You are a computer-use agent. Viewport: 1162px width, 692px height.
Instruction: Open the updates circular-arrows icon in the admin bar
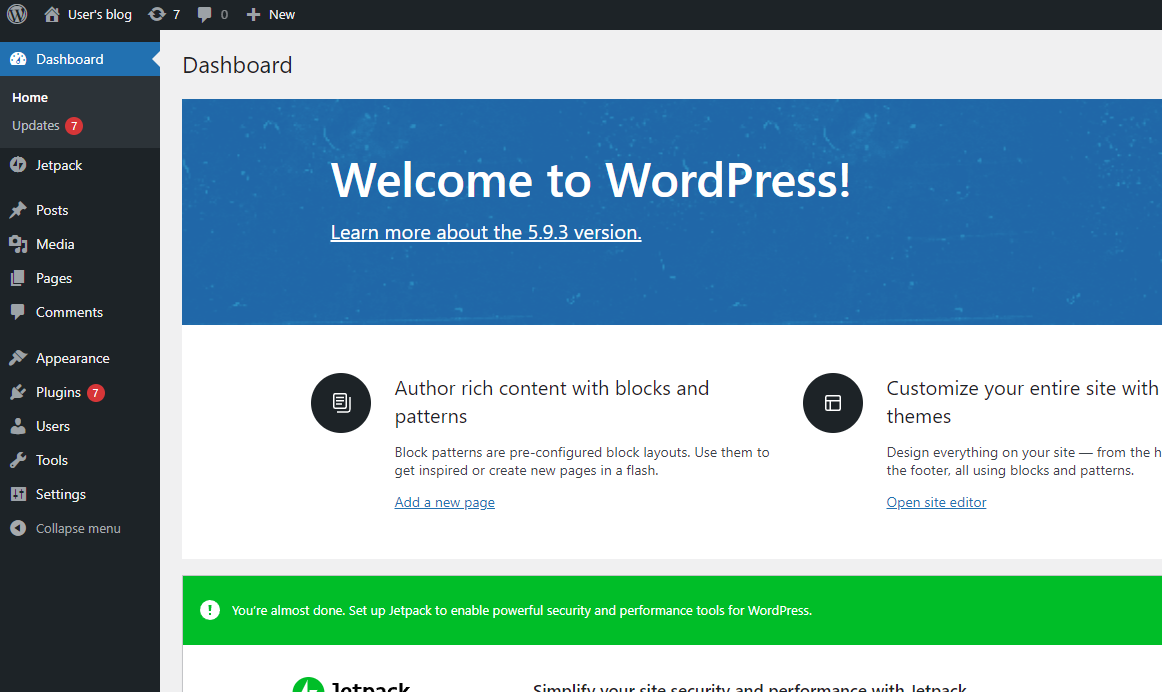click(156, 14)
